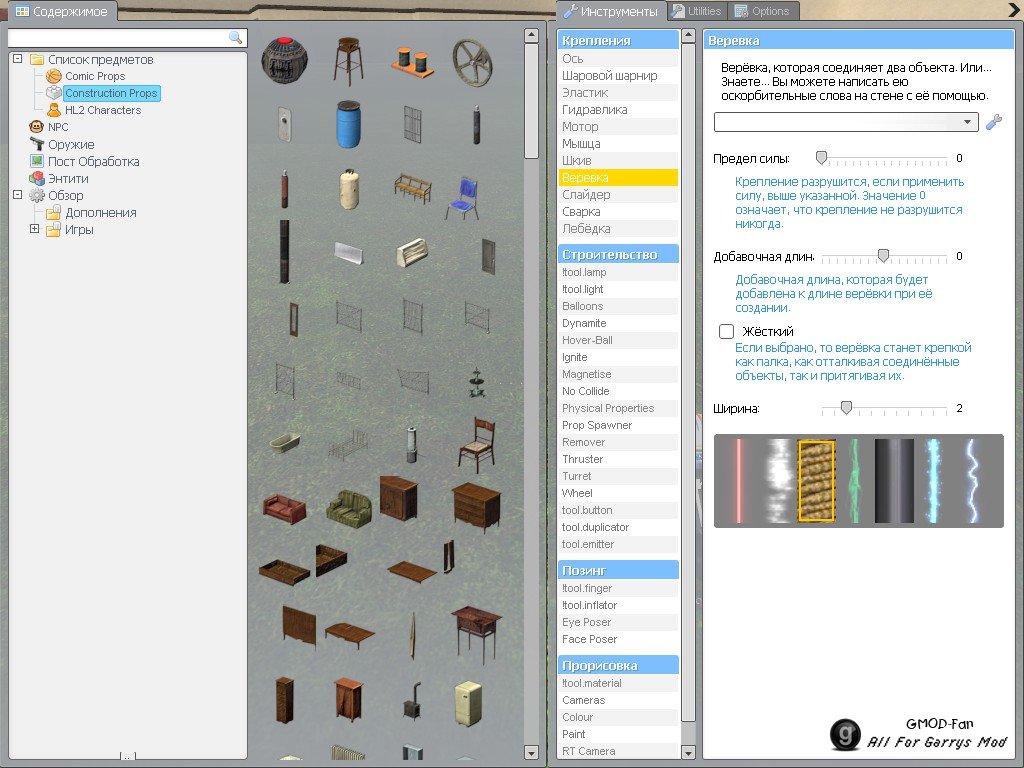Viewport: 1024px width, 768px height.
Task: Click the tool list scroll-up arrow
Action: click(x=688, y=37)
